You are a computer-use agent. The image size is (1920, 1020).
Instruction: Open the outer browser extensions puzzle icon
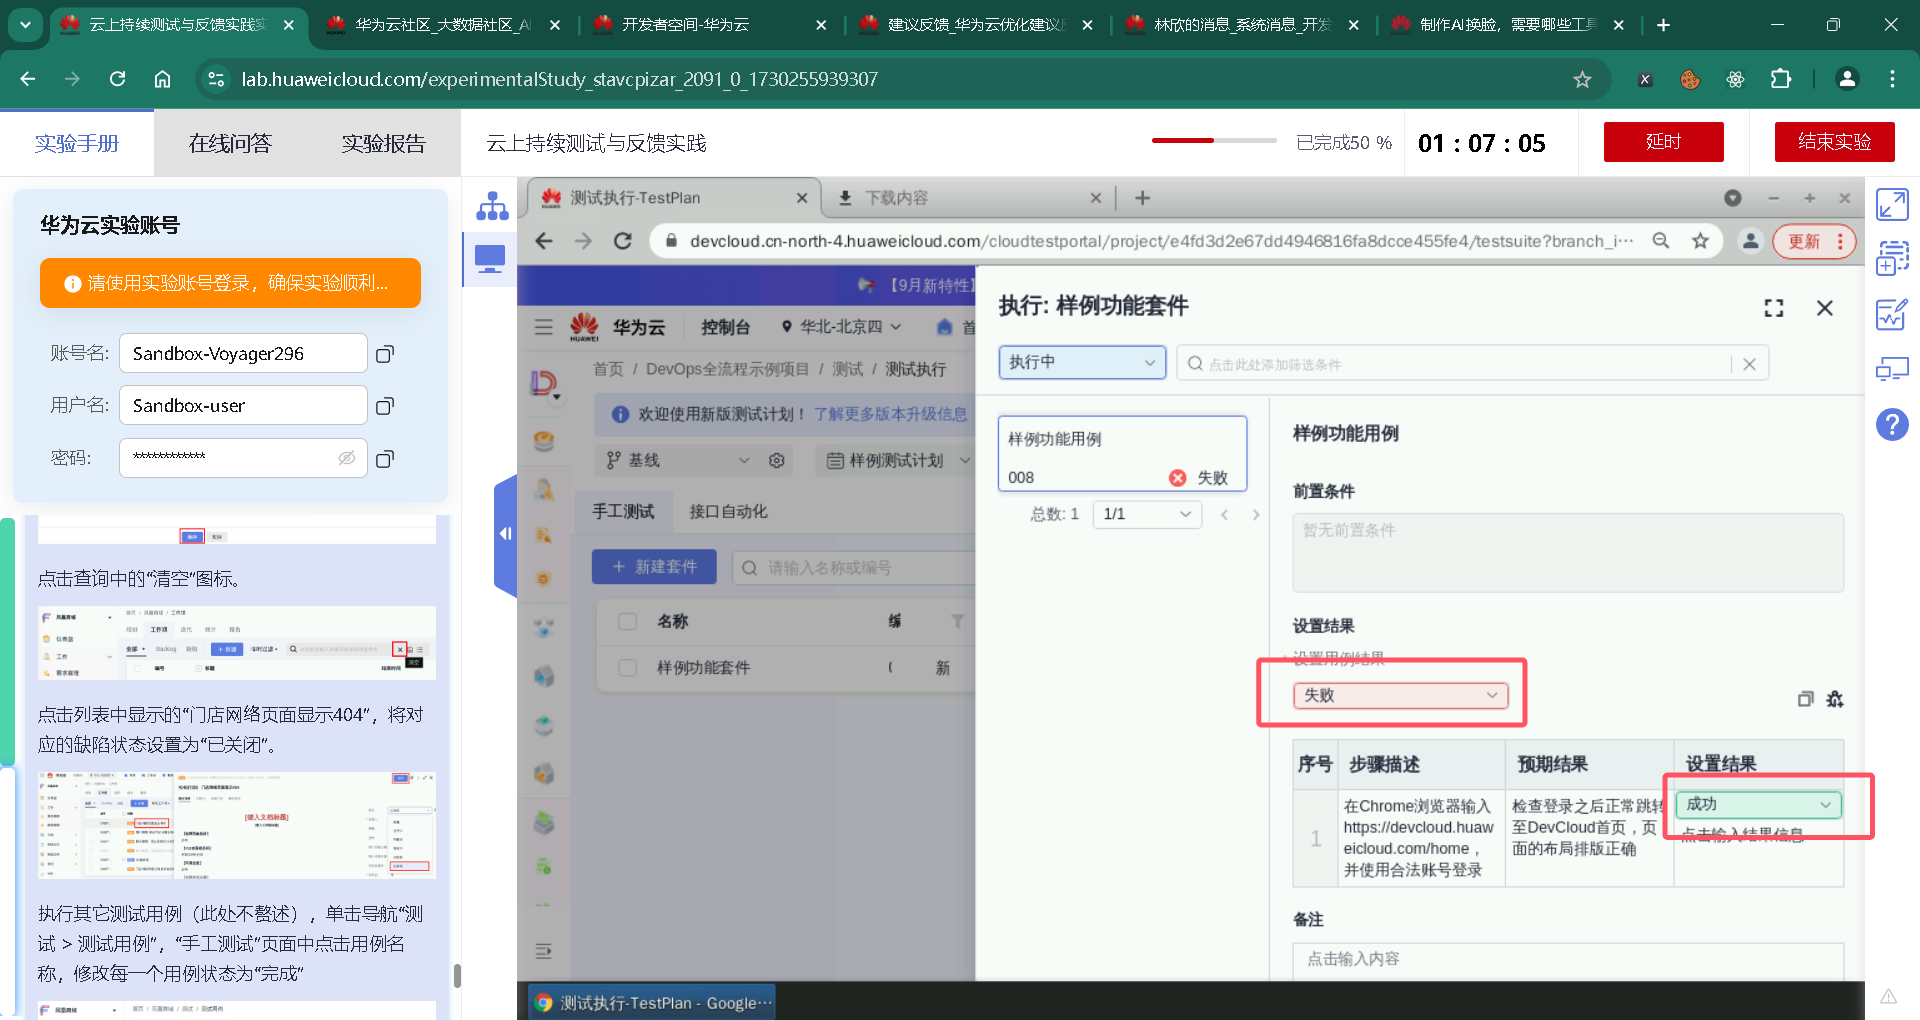1781,79
